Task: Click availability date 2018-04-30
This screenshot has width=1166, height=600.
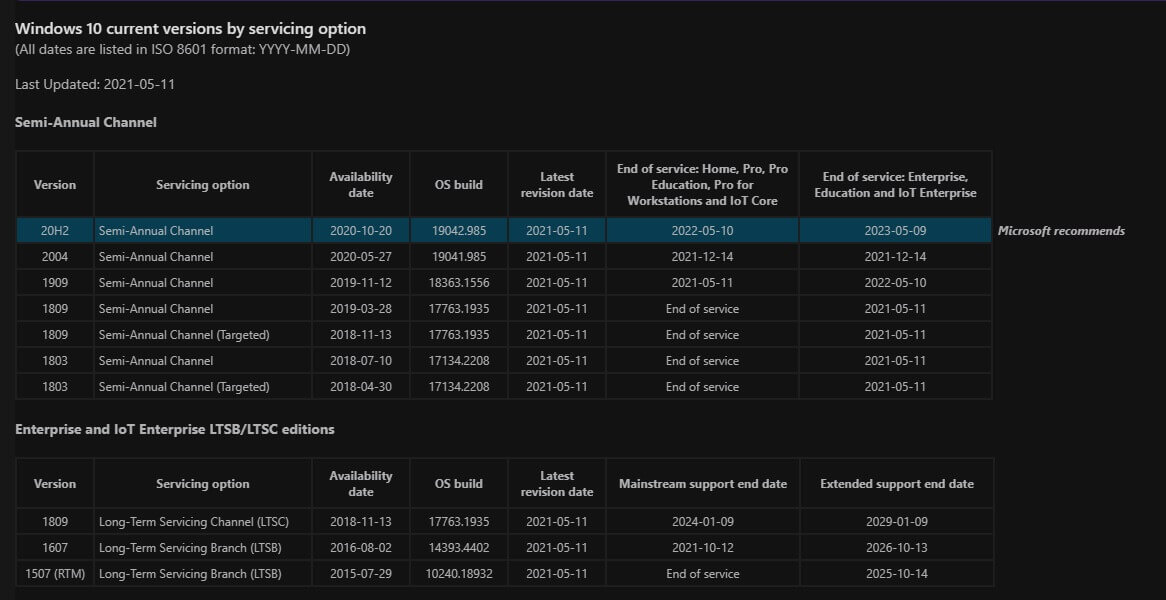Action: coord(361,387)
